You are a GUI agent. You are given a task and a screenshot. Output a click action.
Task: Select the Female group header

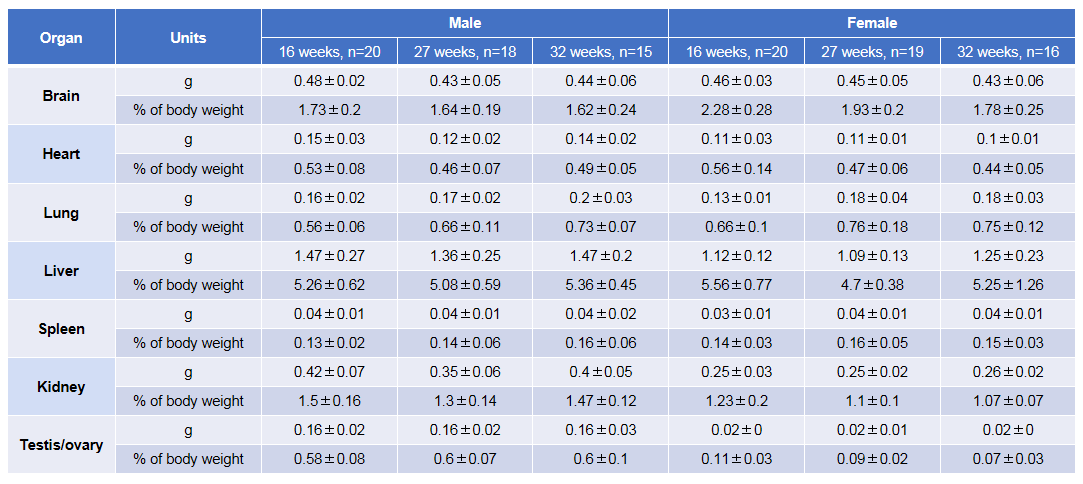tap(872, 23)
